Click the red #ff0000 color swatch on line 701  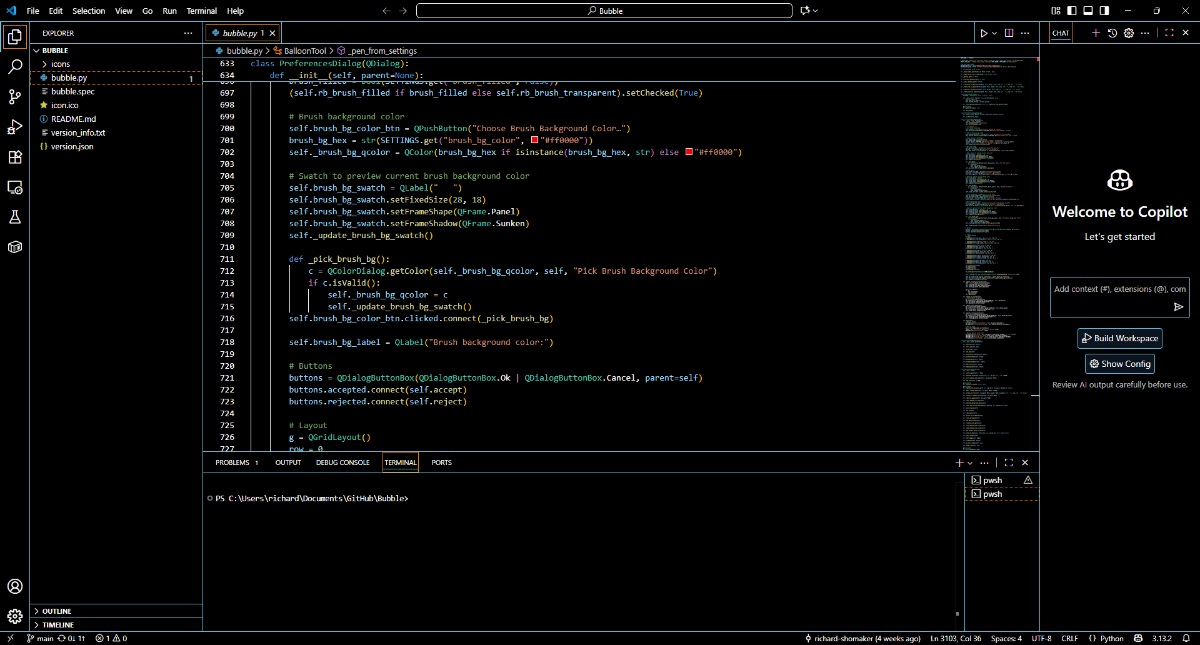point(535,140)
